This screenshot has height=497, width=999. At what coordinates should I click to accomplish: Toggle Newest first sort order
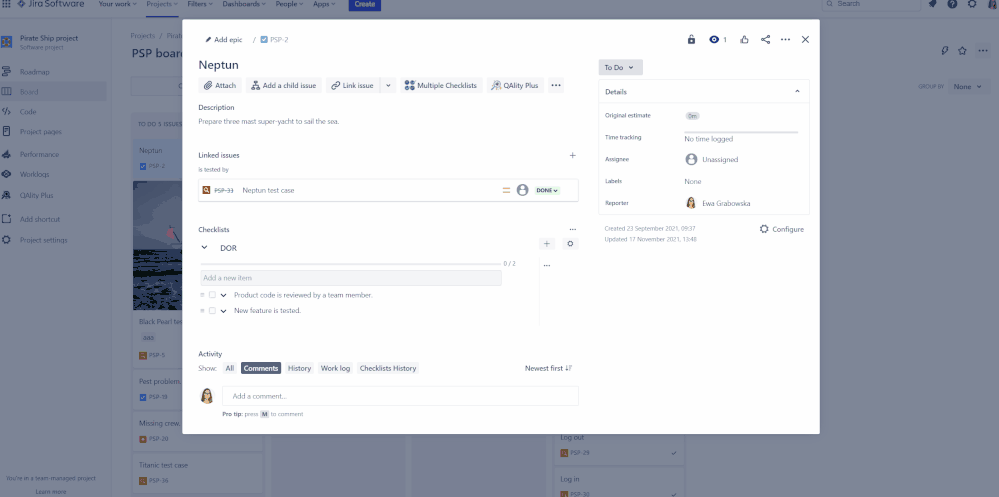(x=549, y=368)
